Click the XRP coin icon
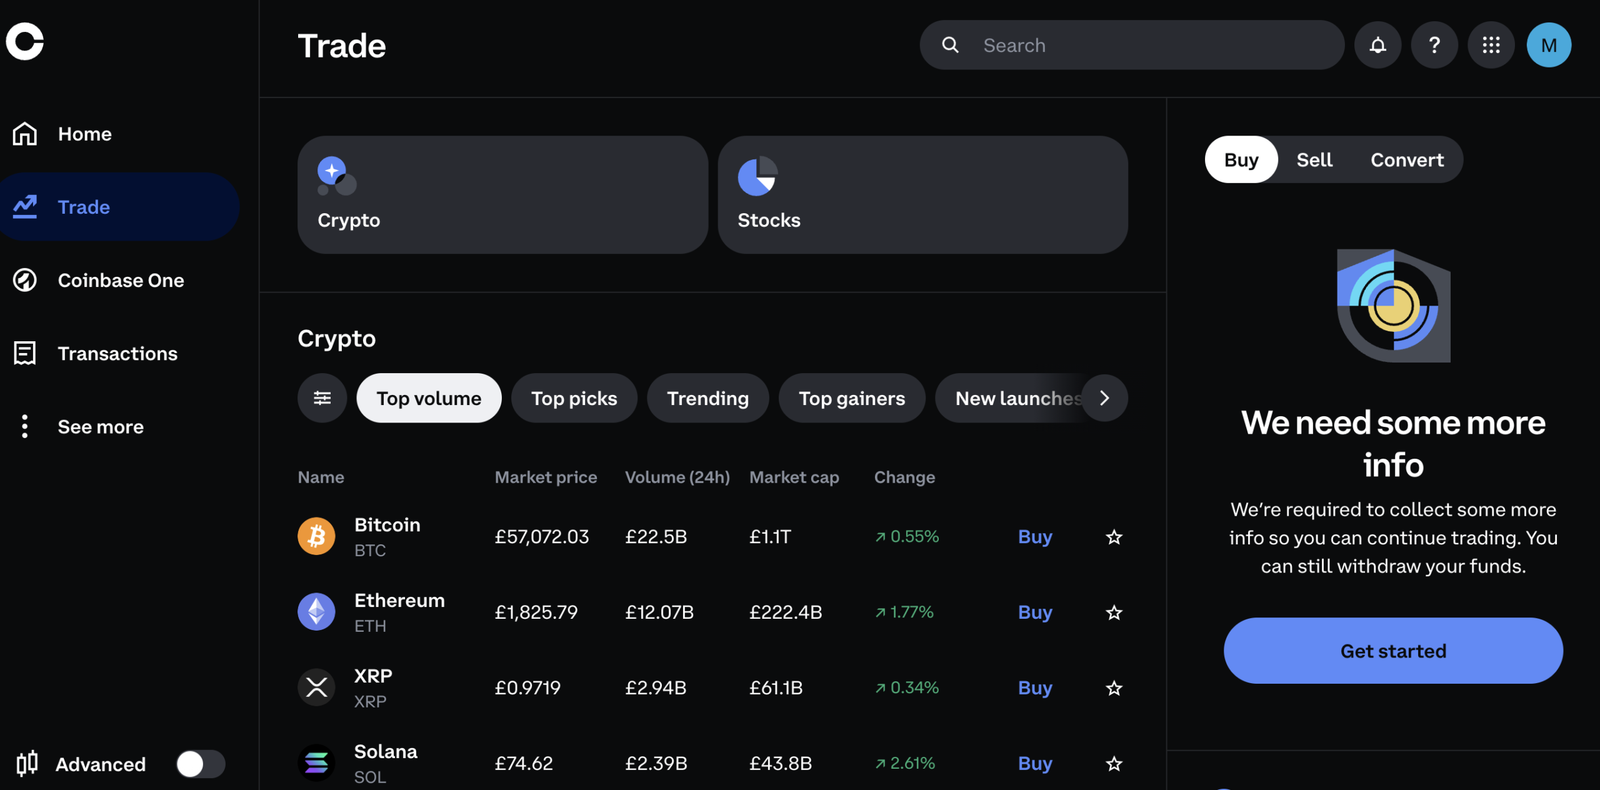Viewport: 1600px width, 790px height. tap(316, 688)
